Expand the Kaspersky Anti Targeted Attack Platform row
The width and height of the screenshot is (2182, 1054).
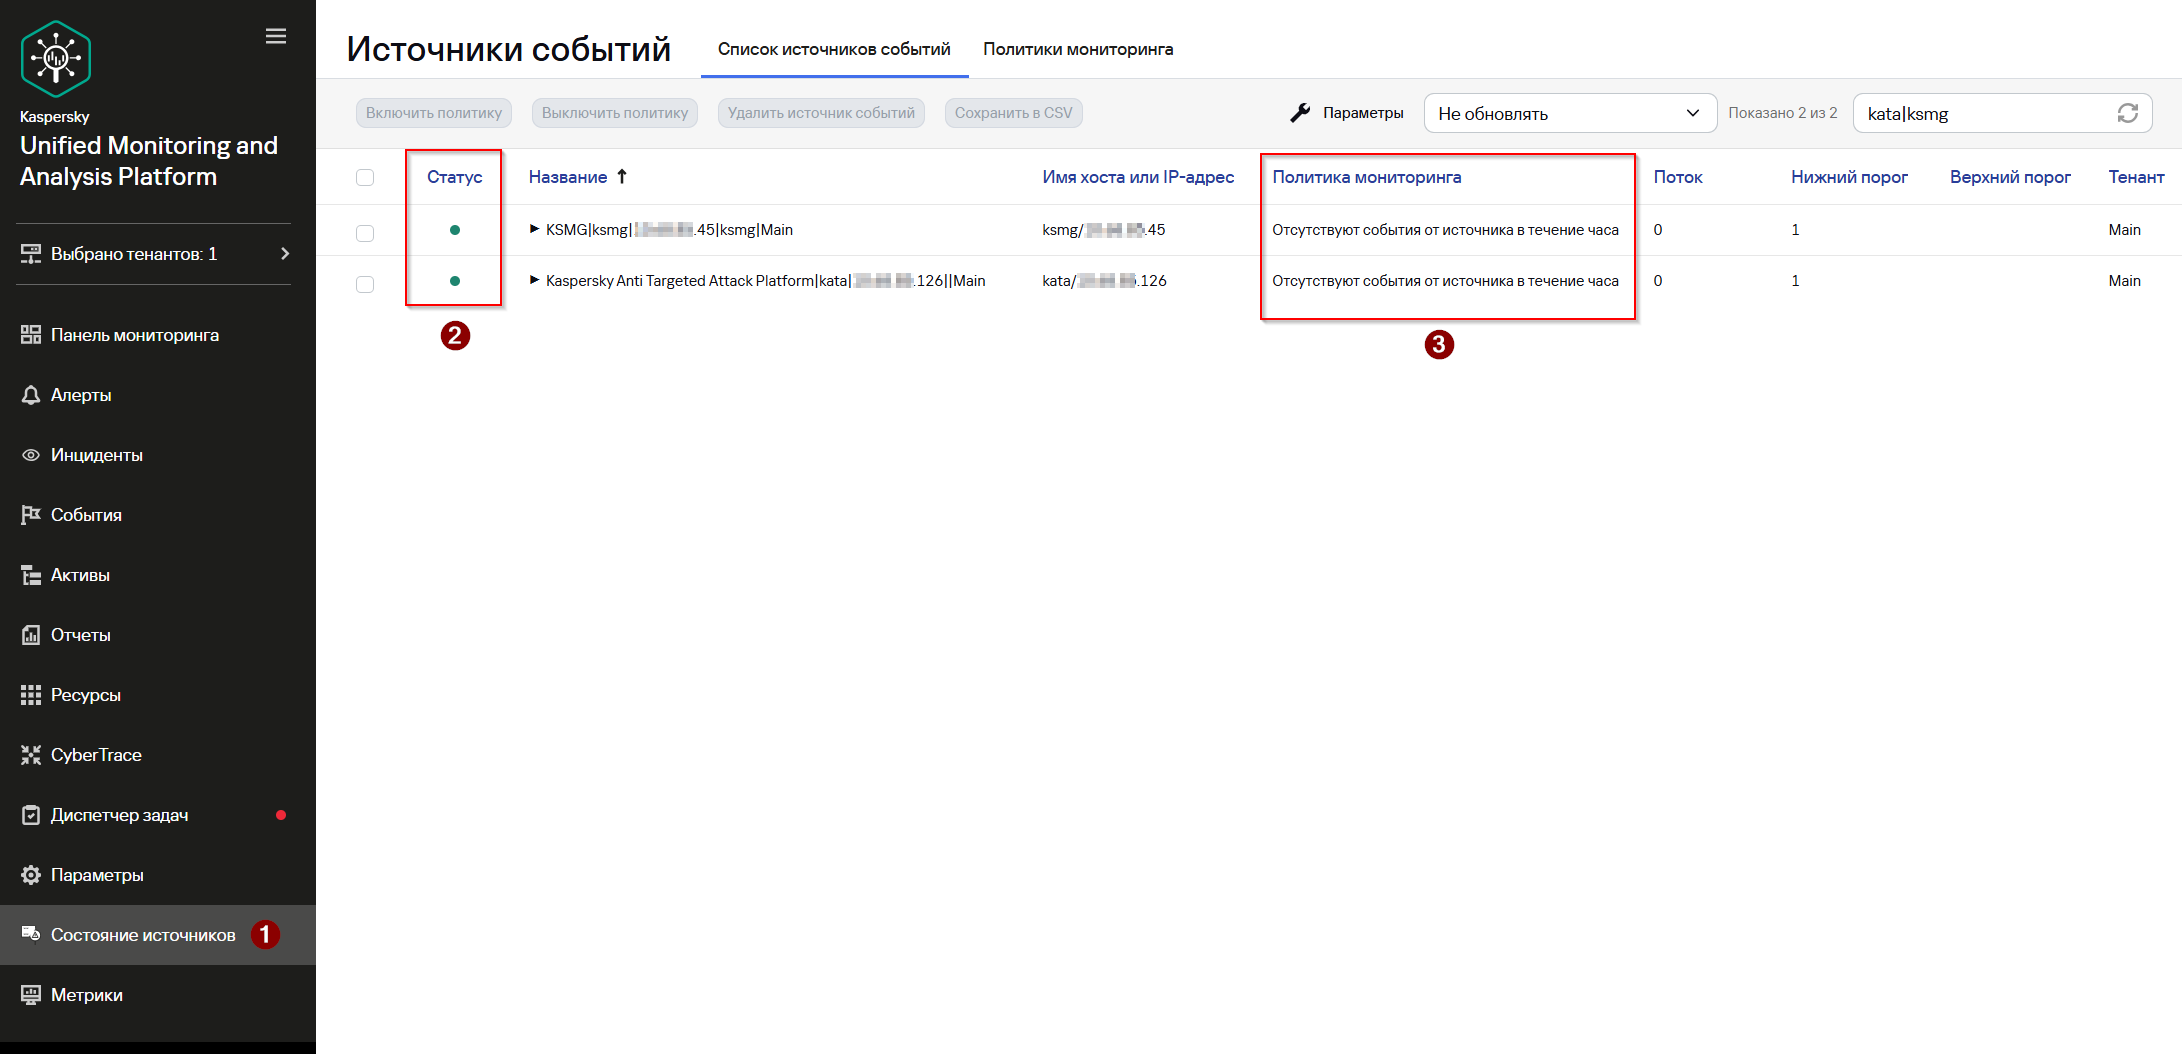535,280
